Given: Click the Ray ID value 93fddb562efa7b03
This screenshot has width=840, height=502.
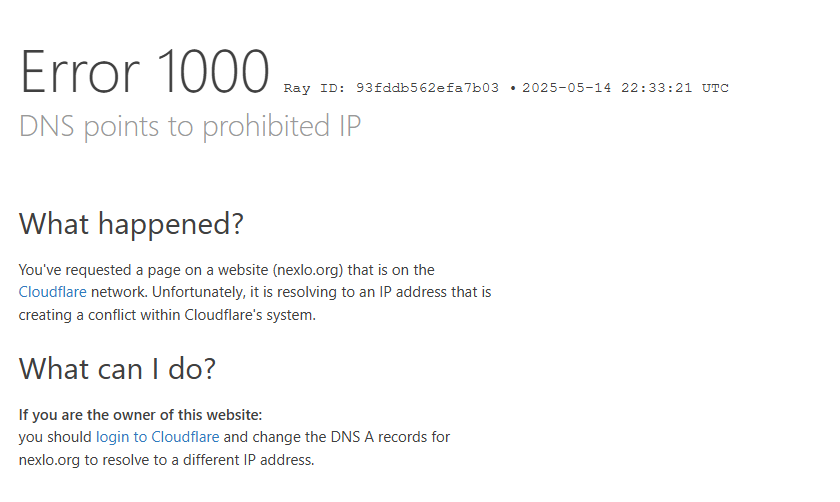Looking at the screenshot, I should click(x=428, y=88).
